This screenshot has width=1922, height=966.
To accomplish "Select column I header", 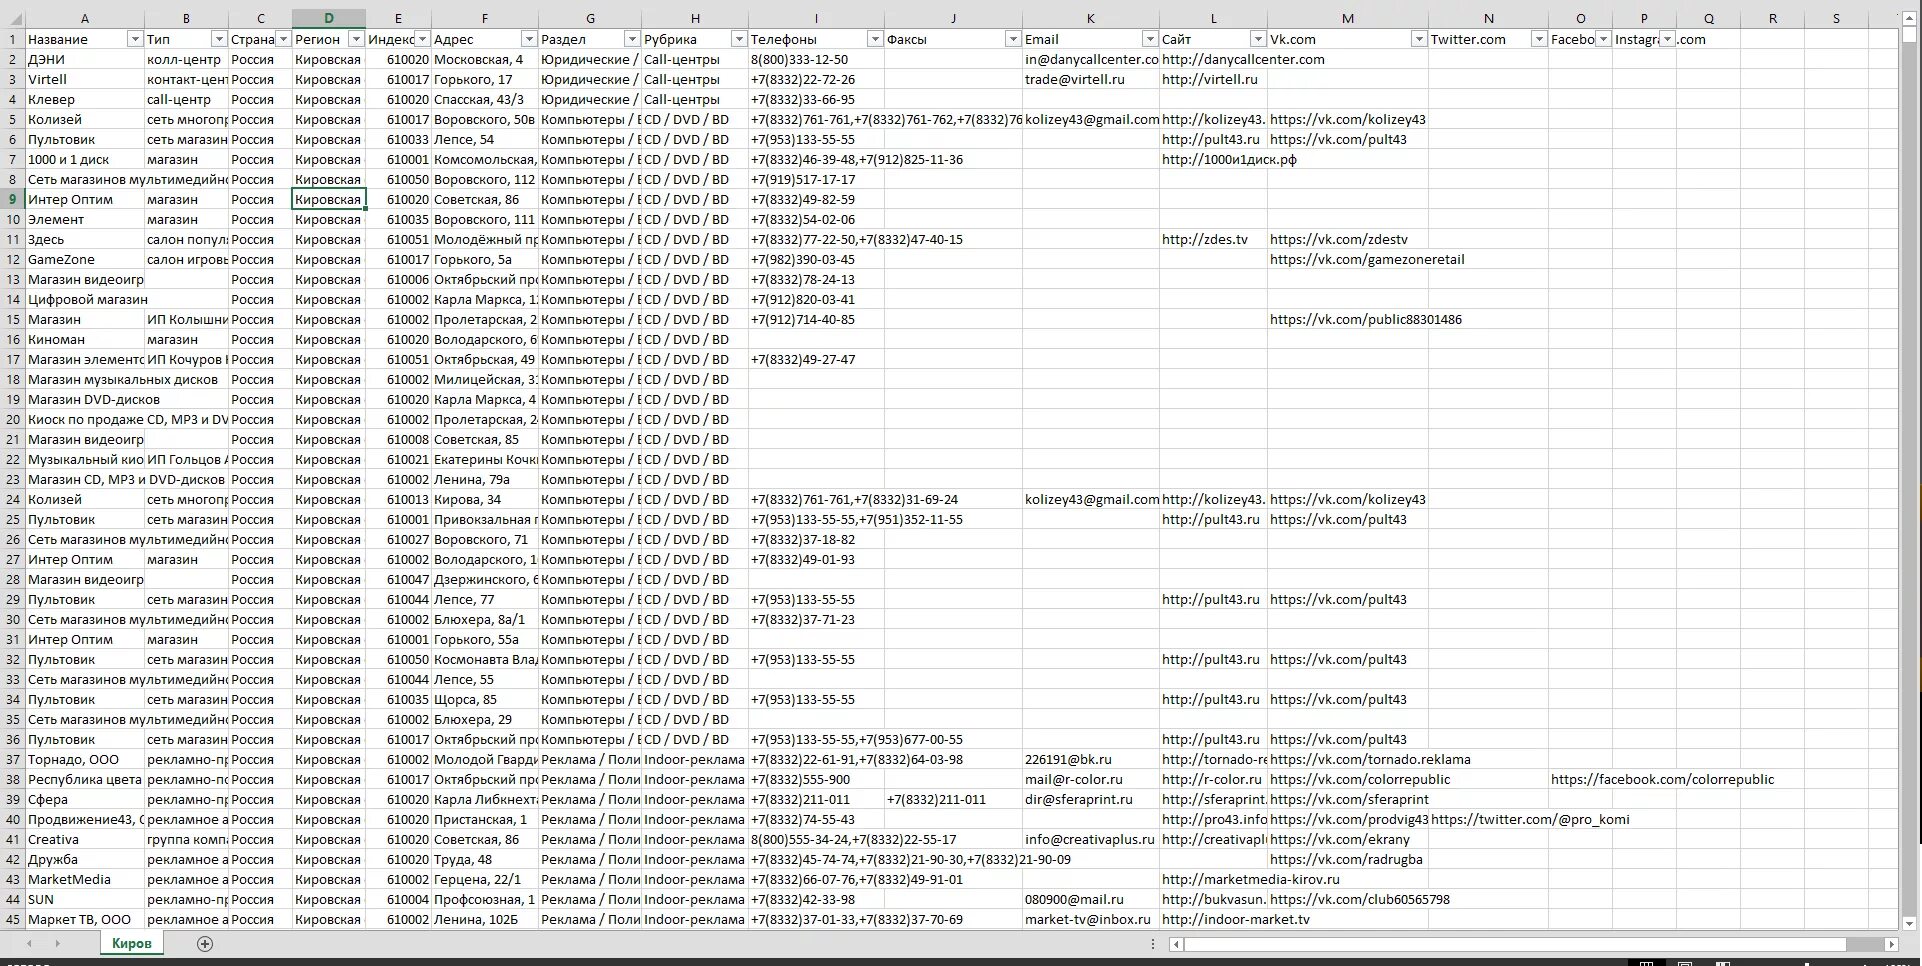I will click(816, 19).
